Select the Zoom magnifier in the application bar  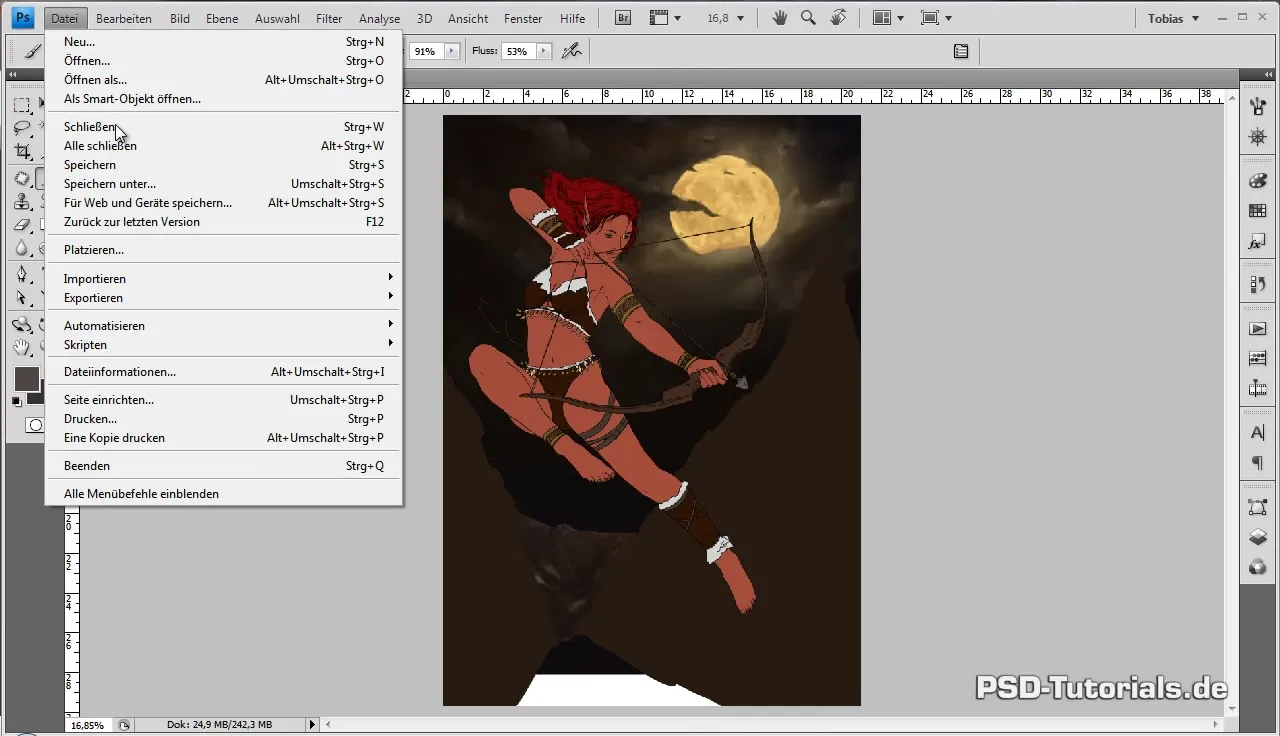[808, 18]
